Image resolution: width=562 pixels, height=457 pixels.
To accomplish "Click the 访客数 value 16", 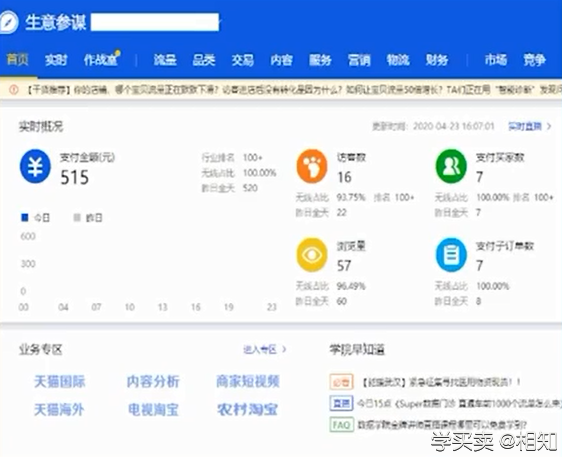I will click(x=344, y=177).
